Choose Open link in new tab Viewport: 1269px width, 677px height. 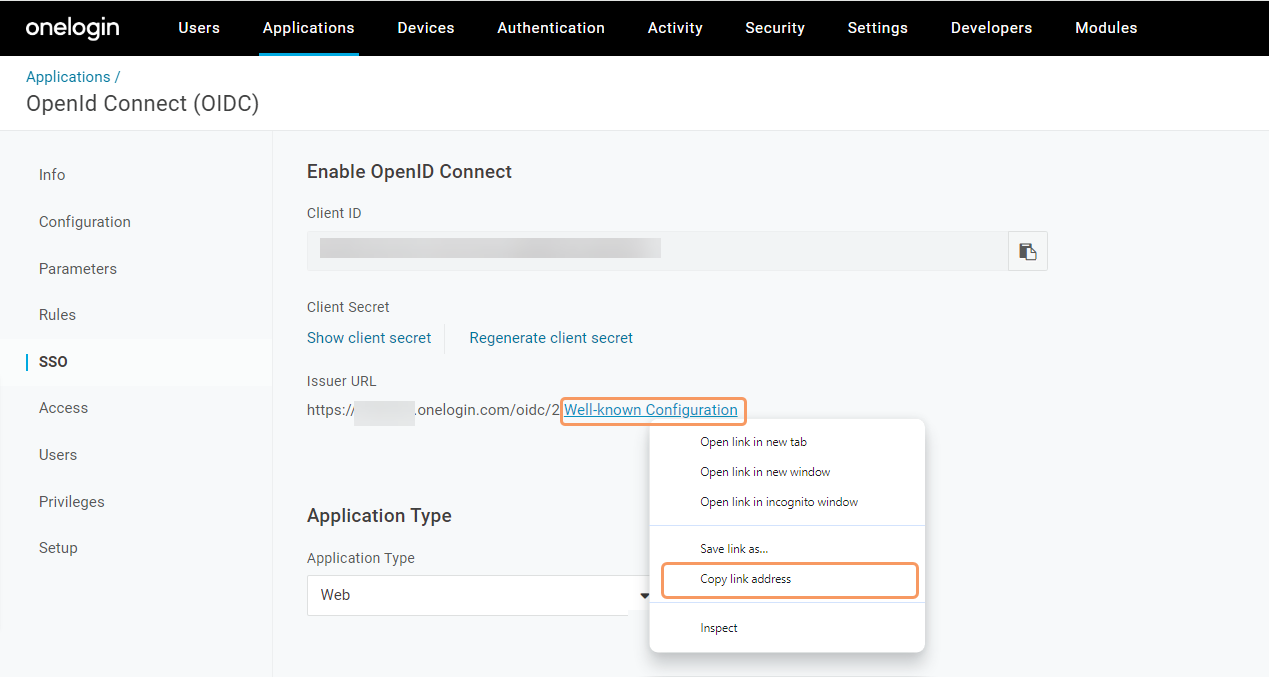[753, 442]
